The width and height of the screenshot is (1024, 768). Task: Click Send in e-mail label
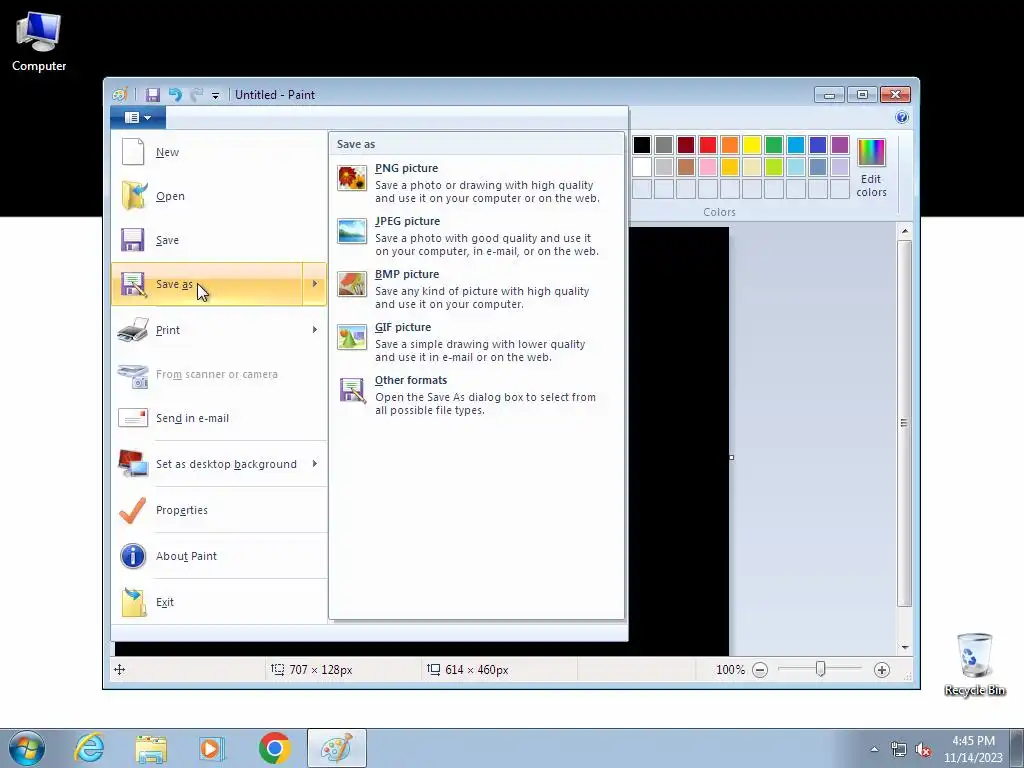click(x=192, y=418)
